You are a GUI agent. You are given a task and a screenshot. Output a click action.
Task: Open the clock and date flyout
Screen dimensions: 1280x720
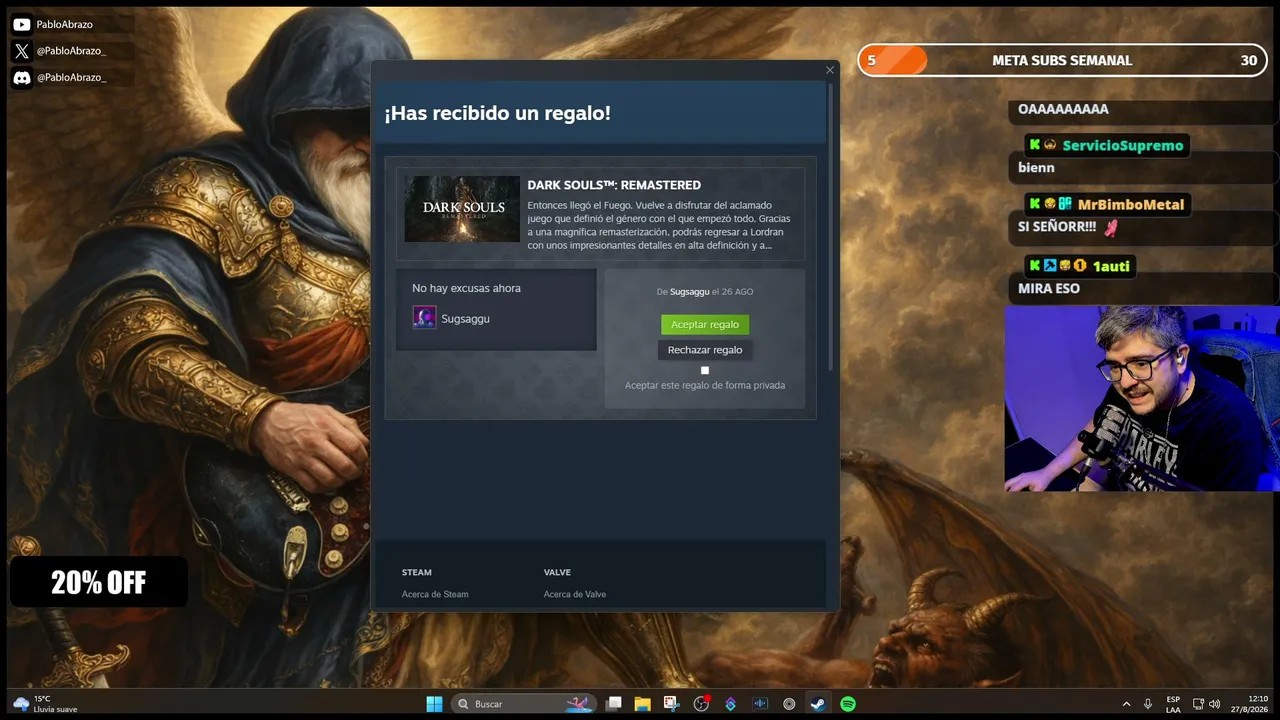1251,704
